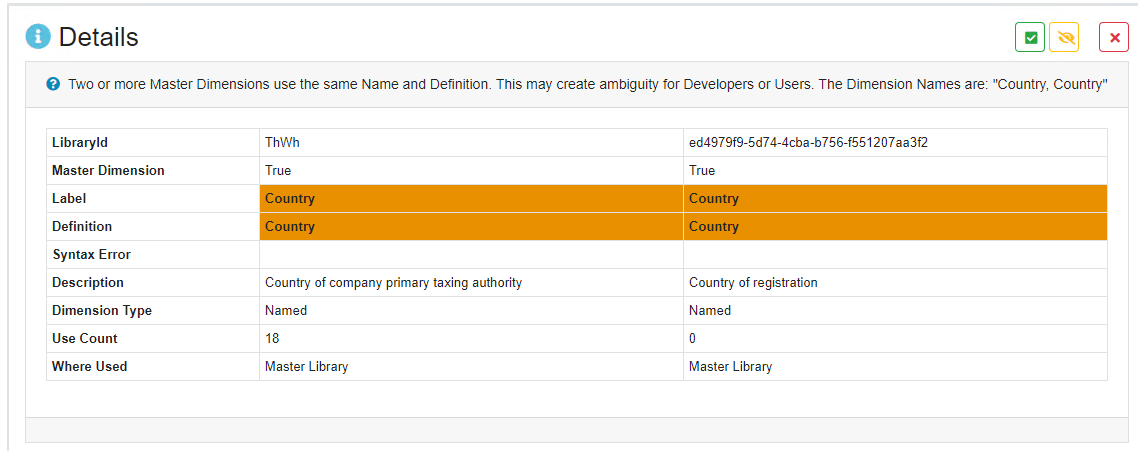This screenshot has width=1138, height=451.
Task: Click the ed4979f9 LibraryId value
Action: coord(808,143)
